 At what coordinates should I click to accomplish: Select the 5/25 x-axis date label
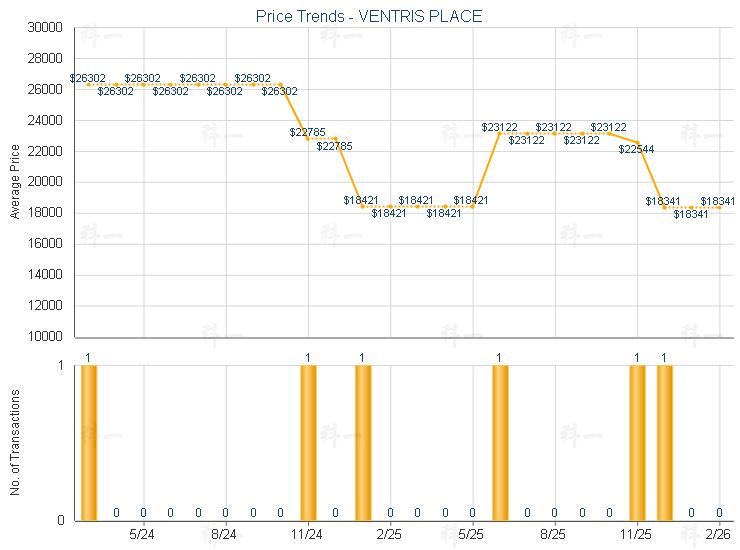472,535
